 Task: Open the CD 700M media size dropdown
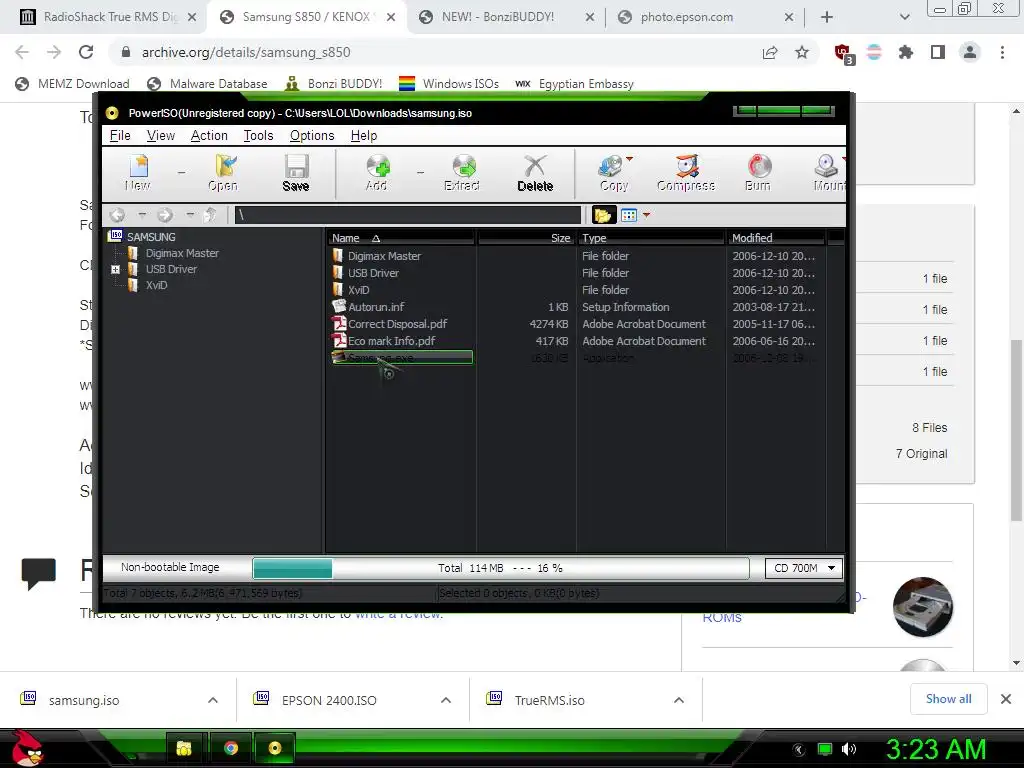(x=804, y=568)
